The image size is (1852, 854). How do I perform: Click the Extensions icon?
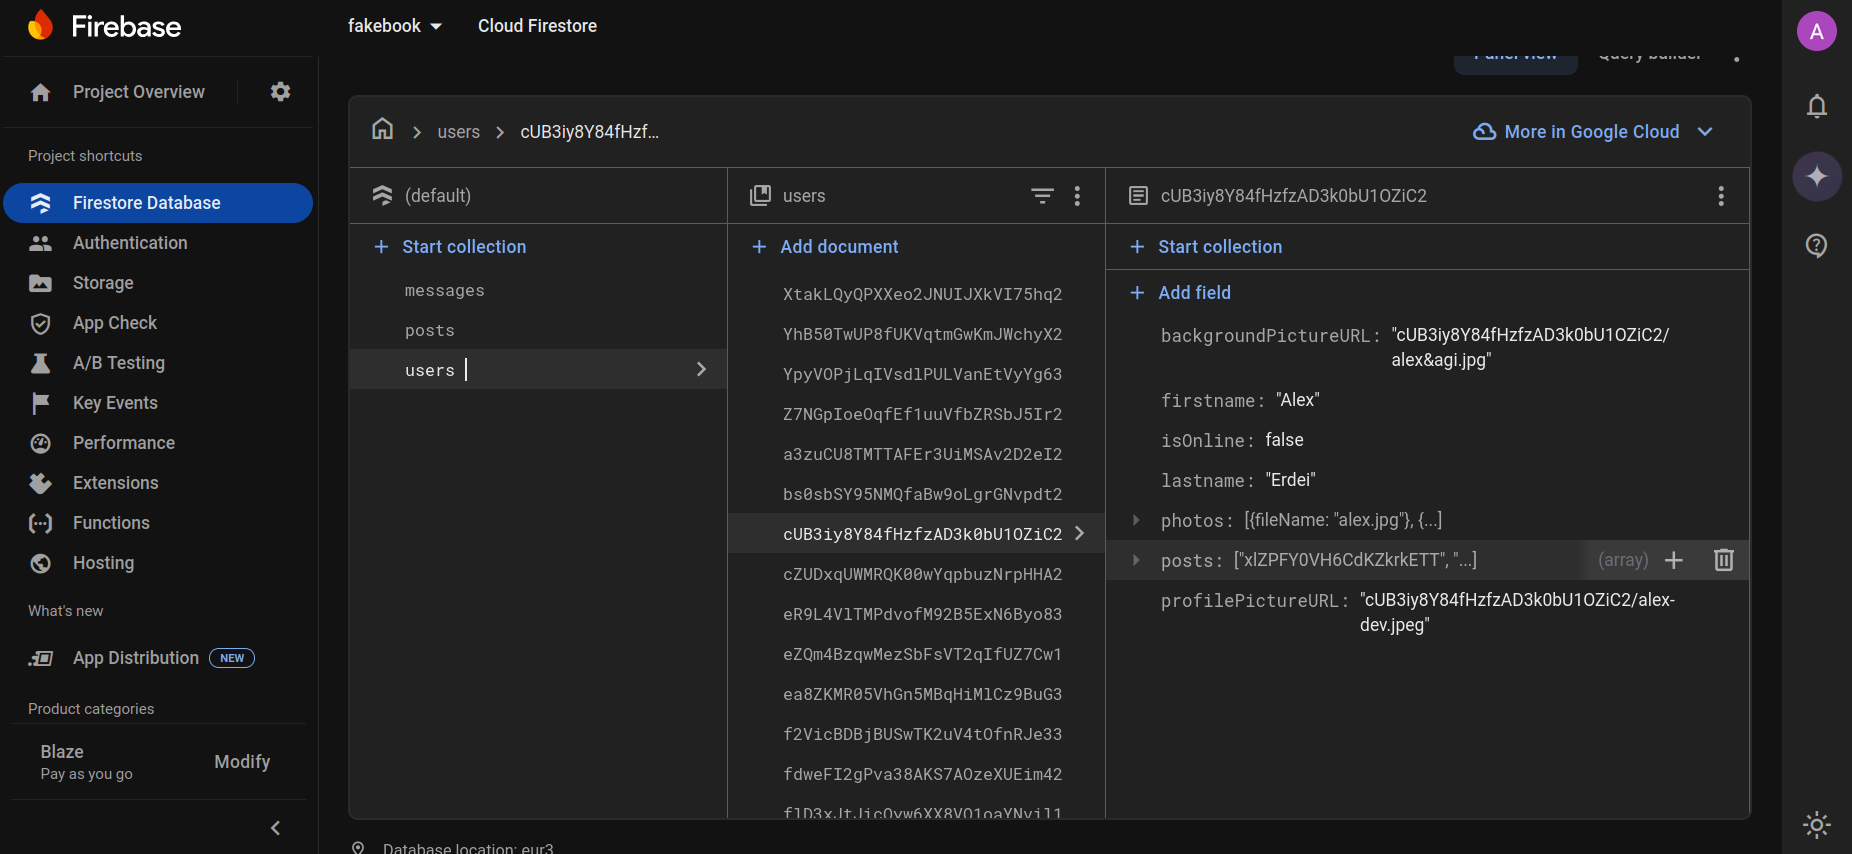[40, 483]
